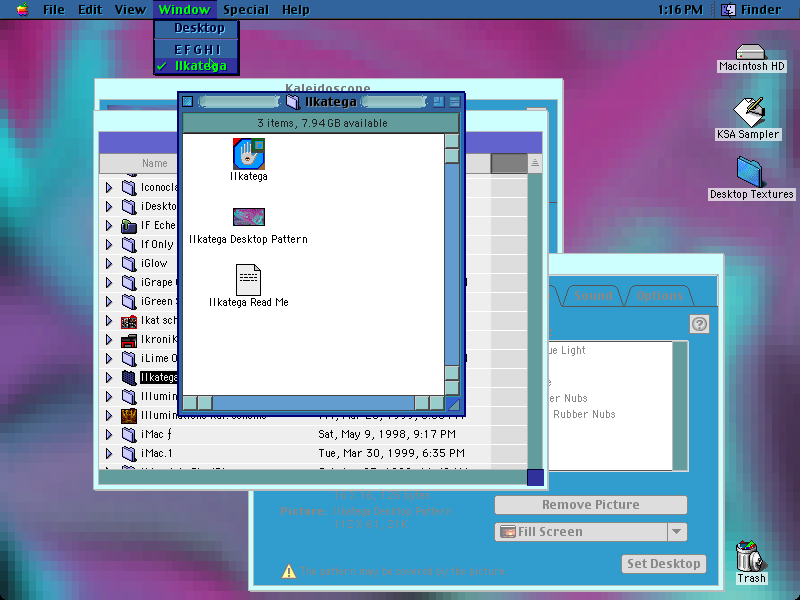Sort by the Name column header

[x=155, y=163]
